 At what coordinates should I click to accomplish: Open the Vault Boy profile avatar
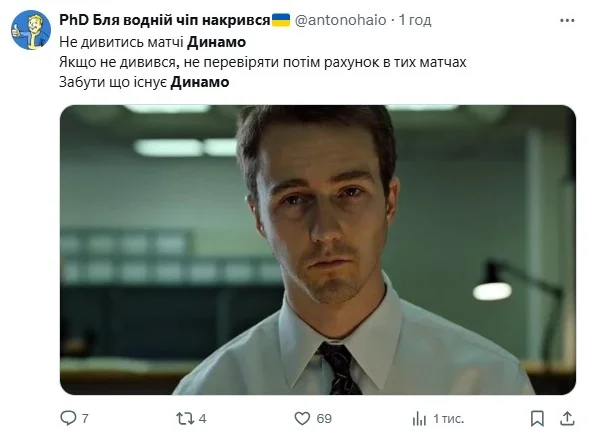[31, 30]
